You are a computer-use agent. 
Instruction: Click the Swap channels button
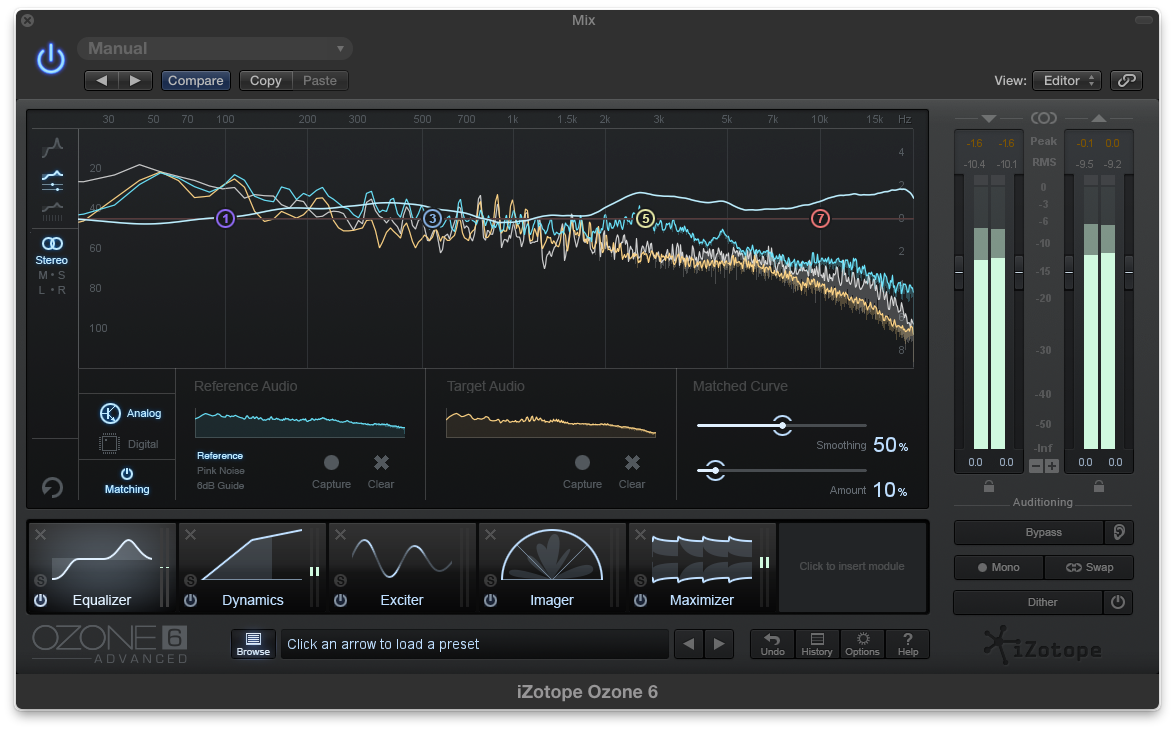coord(1090,568)
